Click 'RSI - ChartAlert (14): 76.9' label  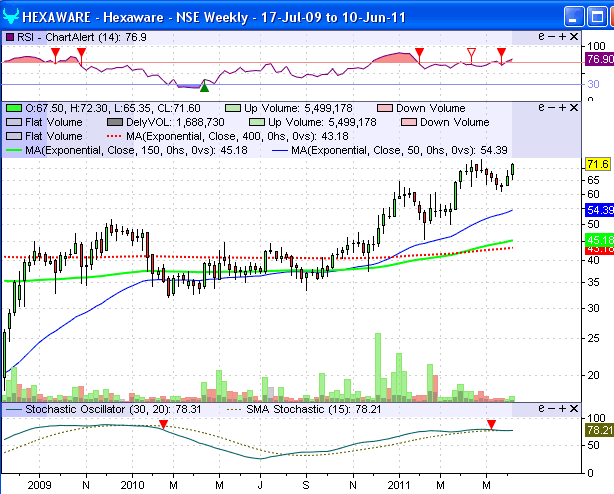tap(82, 37)
